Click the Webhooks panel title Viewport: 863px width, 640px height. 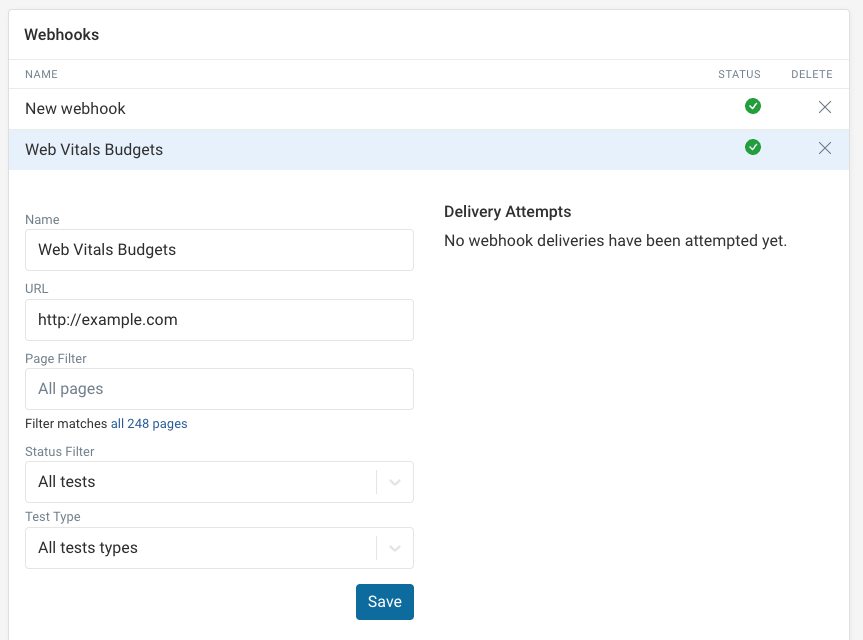63,34
